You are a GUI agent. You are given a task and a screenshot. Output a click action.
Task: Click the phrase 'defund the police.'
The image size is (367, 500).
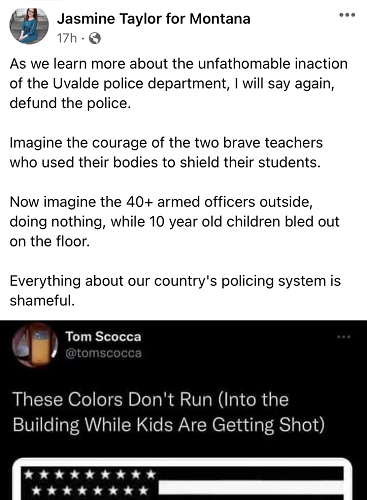70,103
